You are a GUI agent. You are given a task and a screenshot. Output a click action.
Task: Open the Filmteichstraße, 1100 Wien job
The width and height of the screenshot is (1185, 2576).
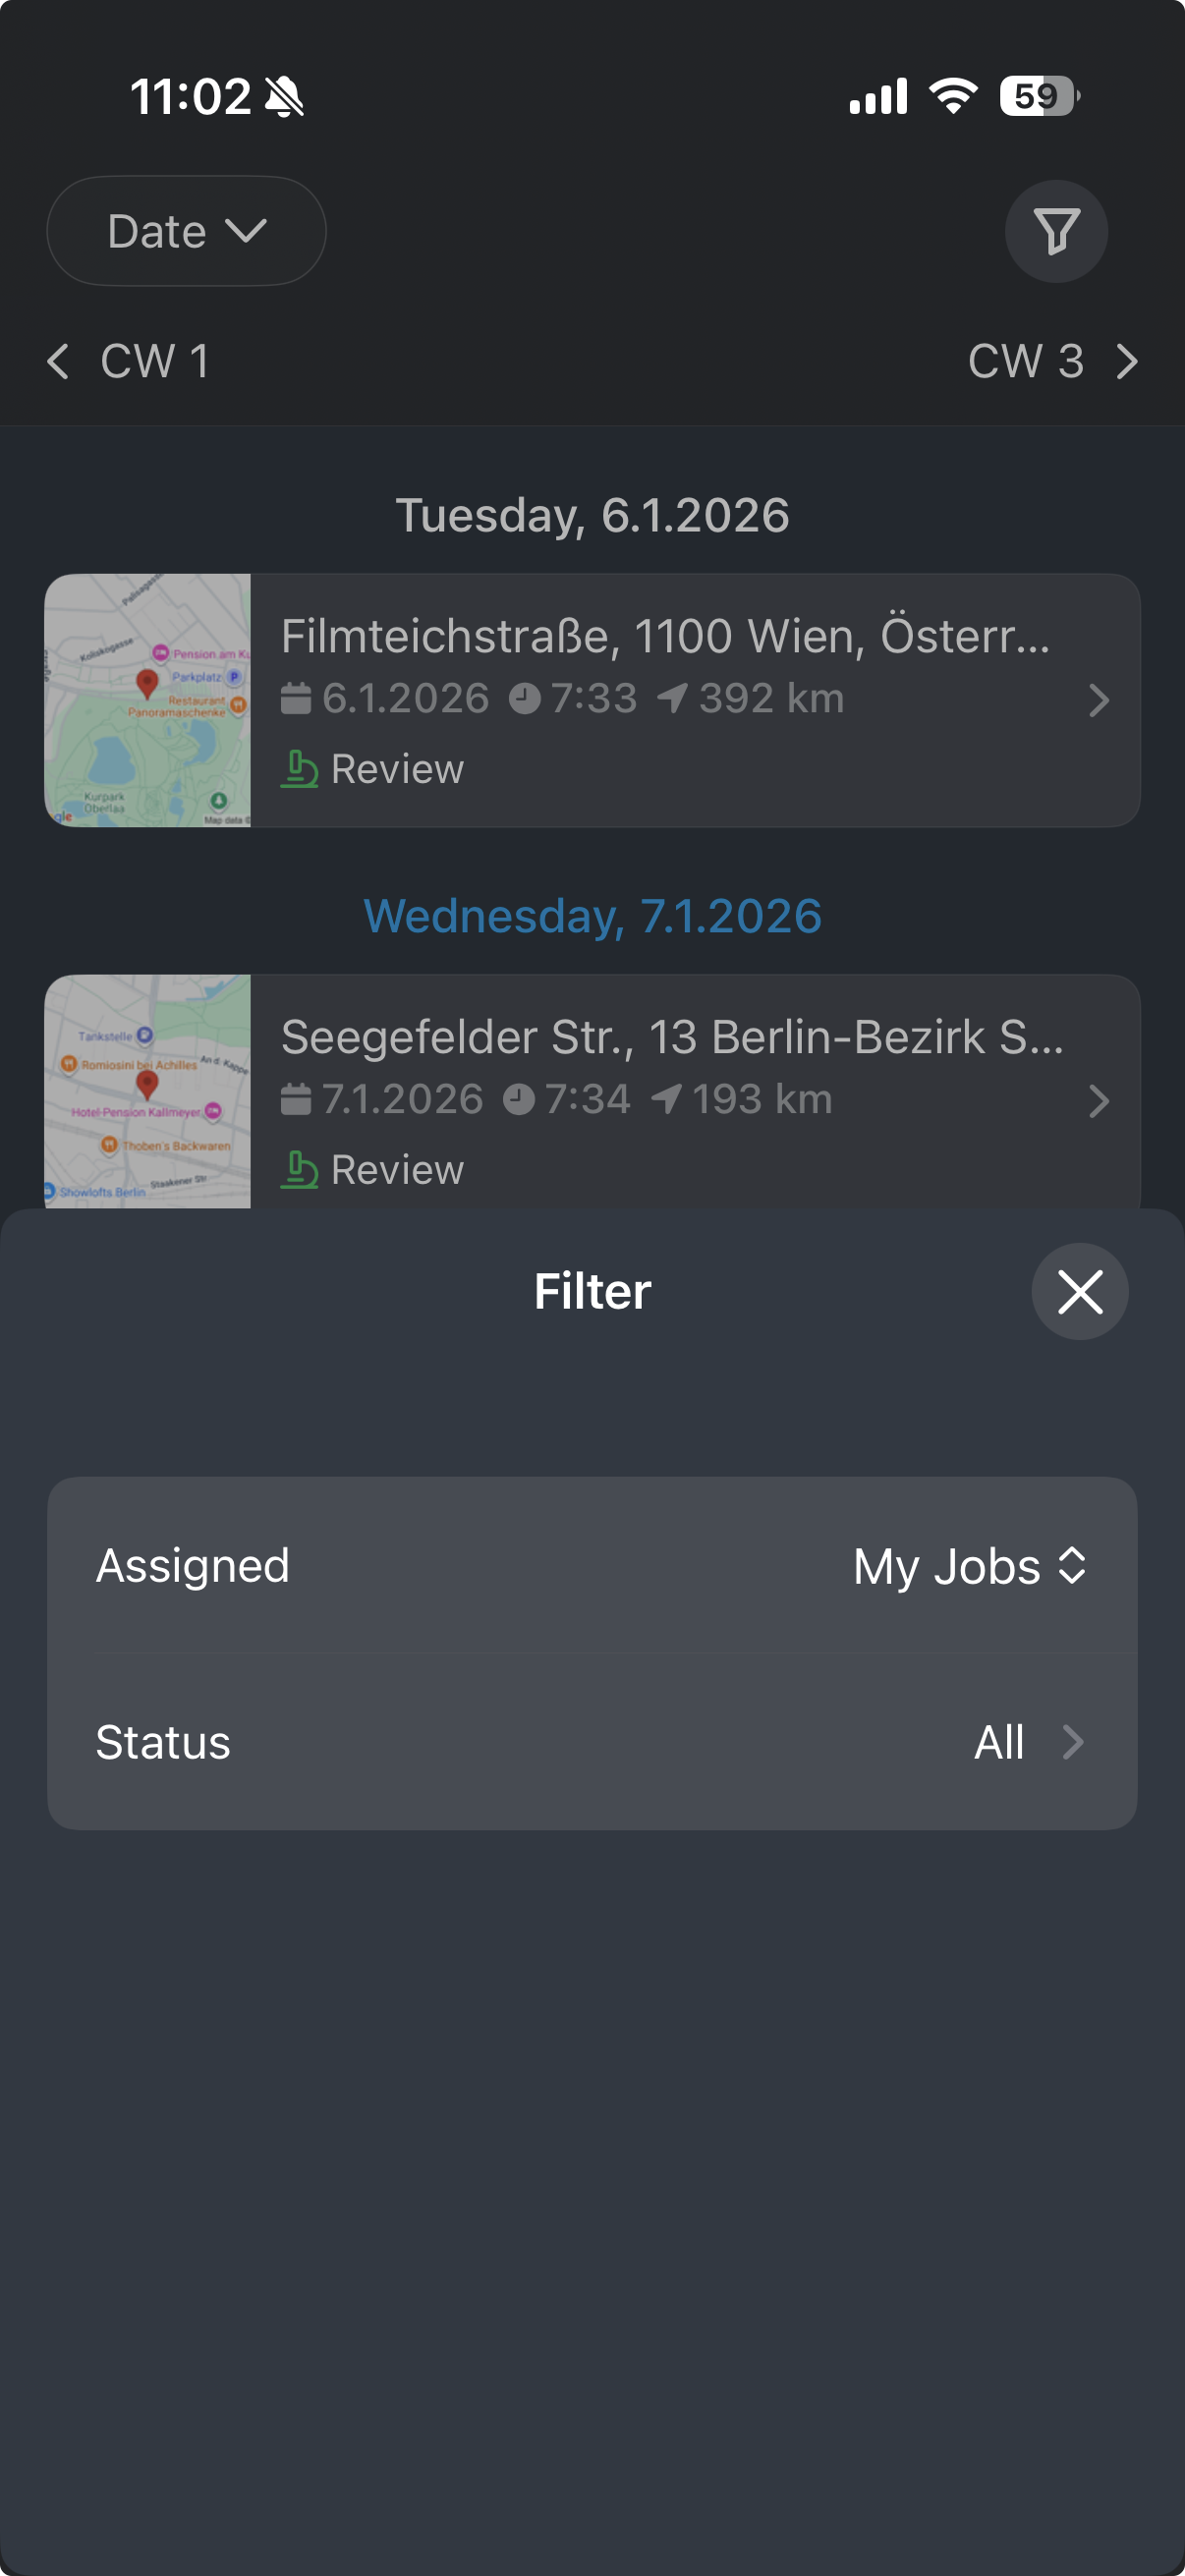(665, 637)
